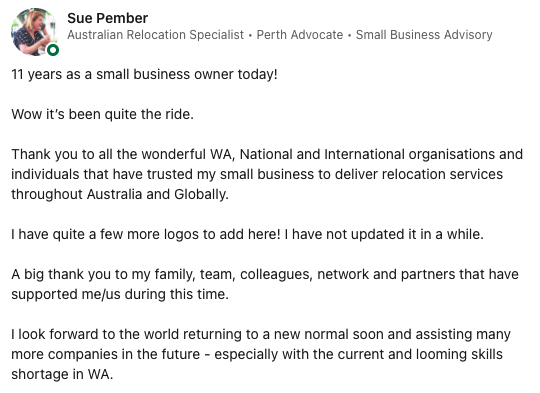Viewport: 540px width, 393px height.
Task: Click the 'Wow it's been quite the ride' sentence
Action: click(x=103, y=114)
